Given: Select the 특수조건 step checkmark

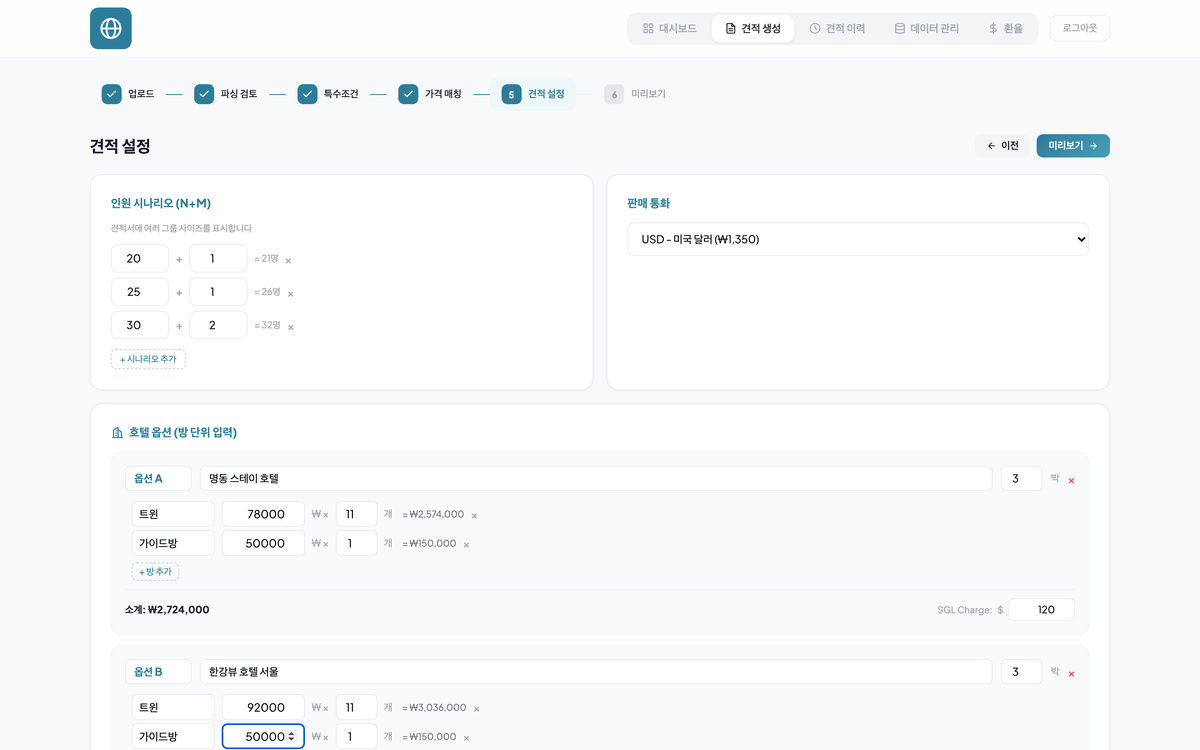Looking at the screenshot, I should 307,94.
